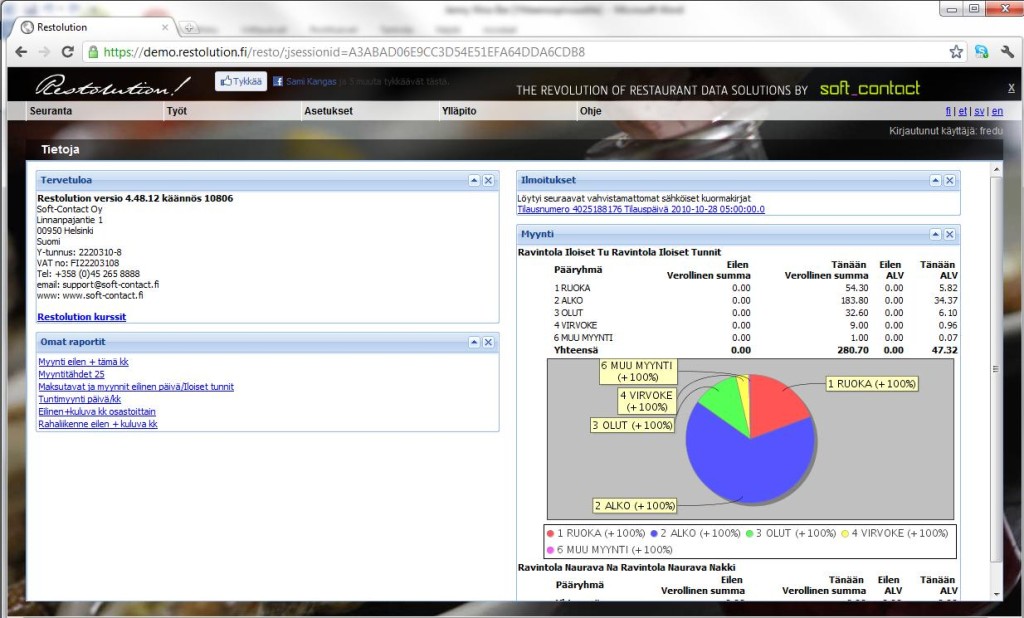Open Chrome wrench settings menu
The image size is (1024, 618).
coord(1006,52)
